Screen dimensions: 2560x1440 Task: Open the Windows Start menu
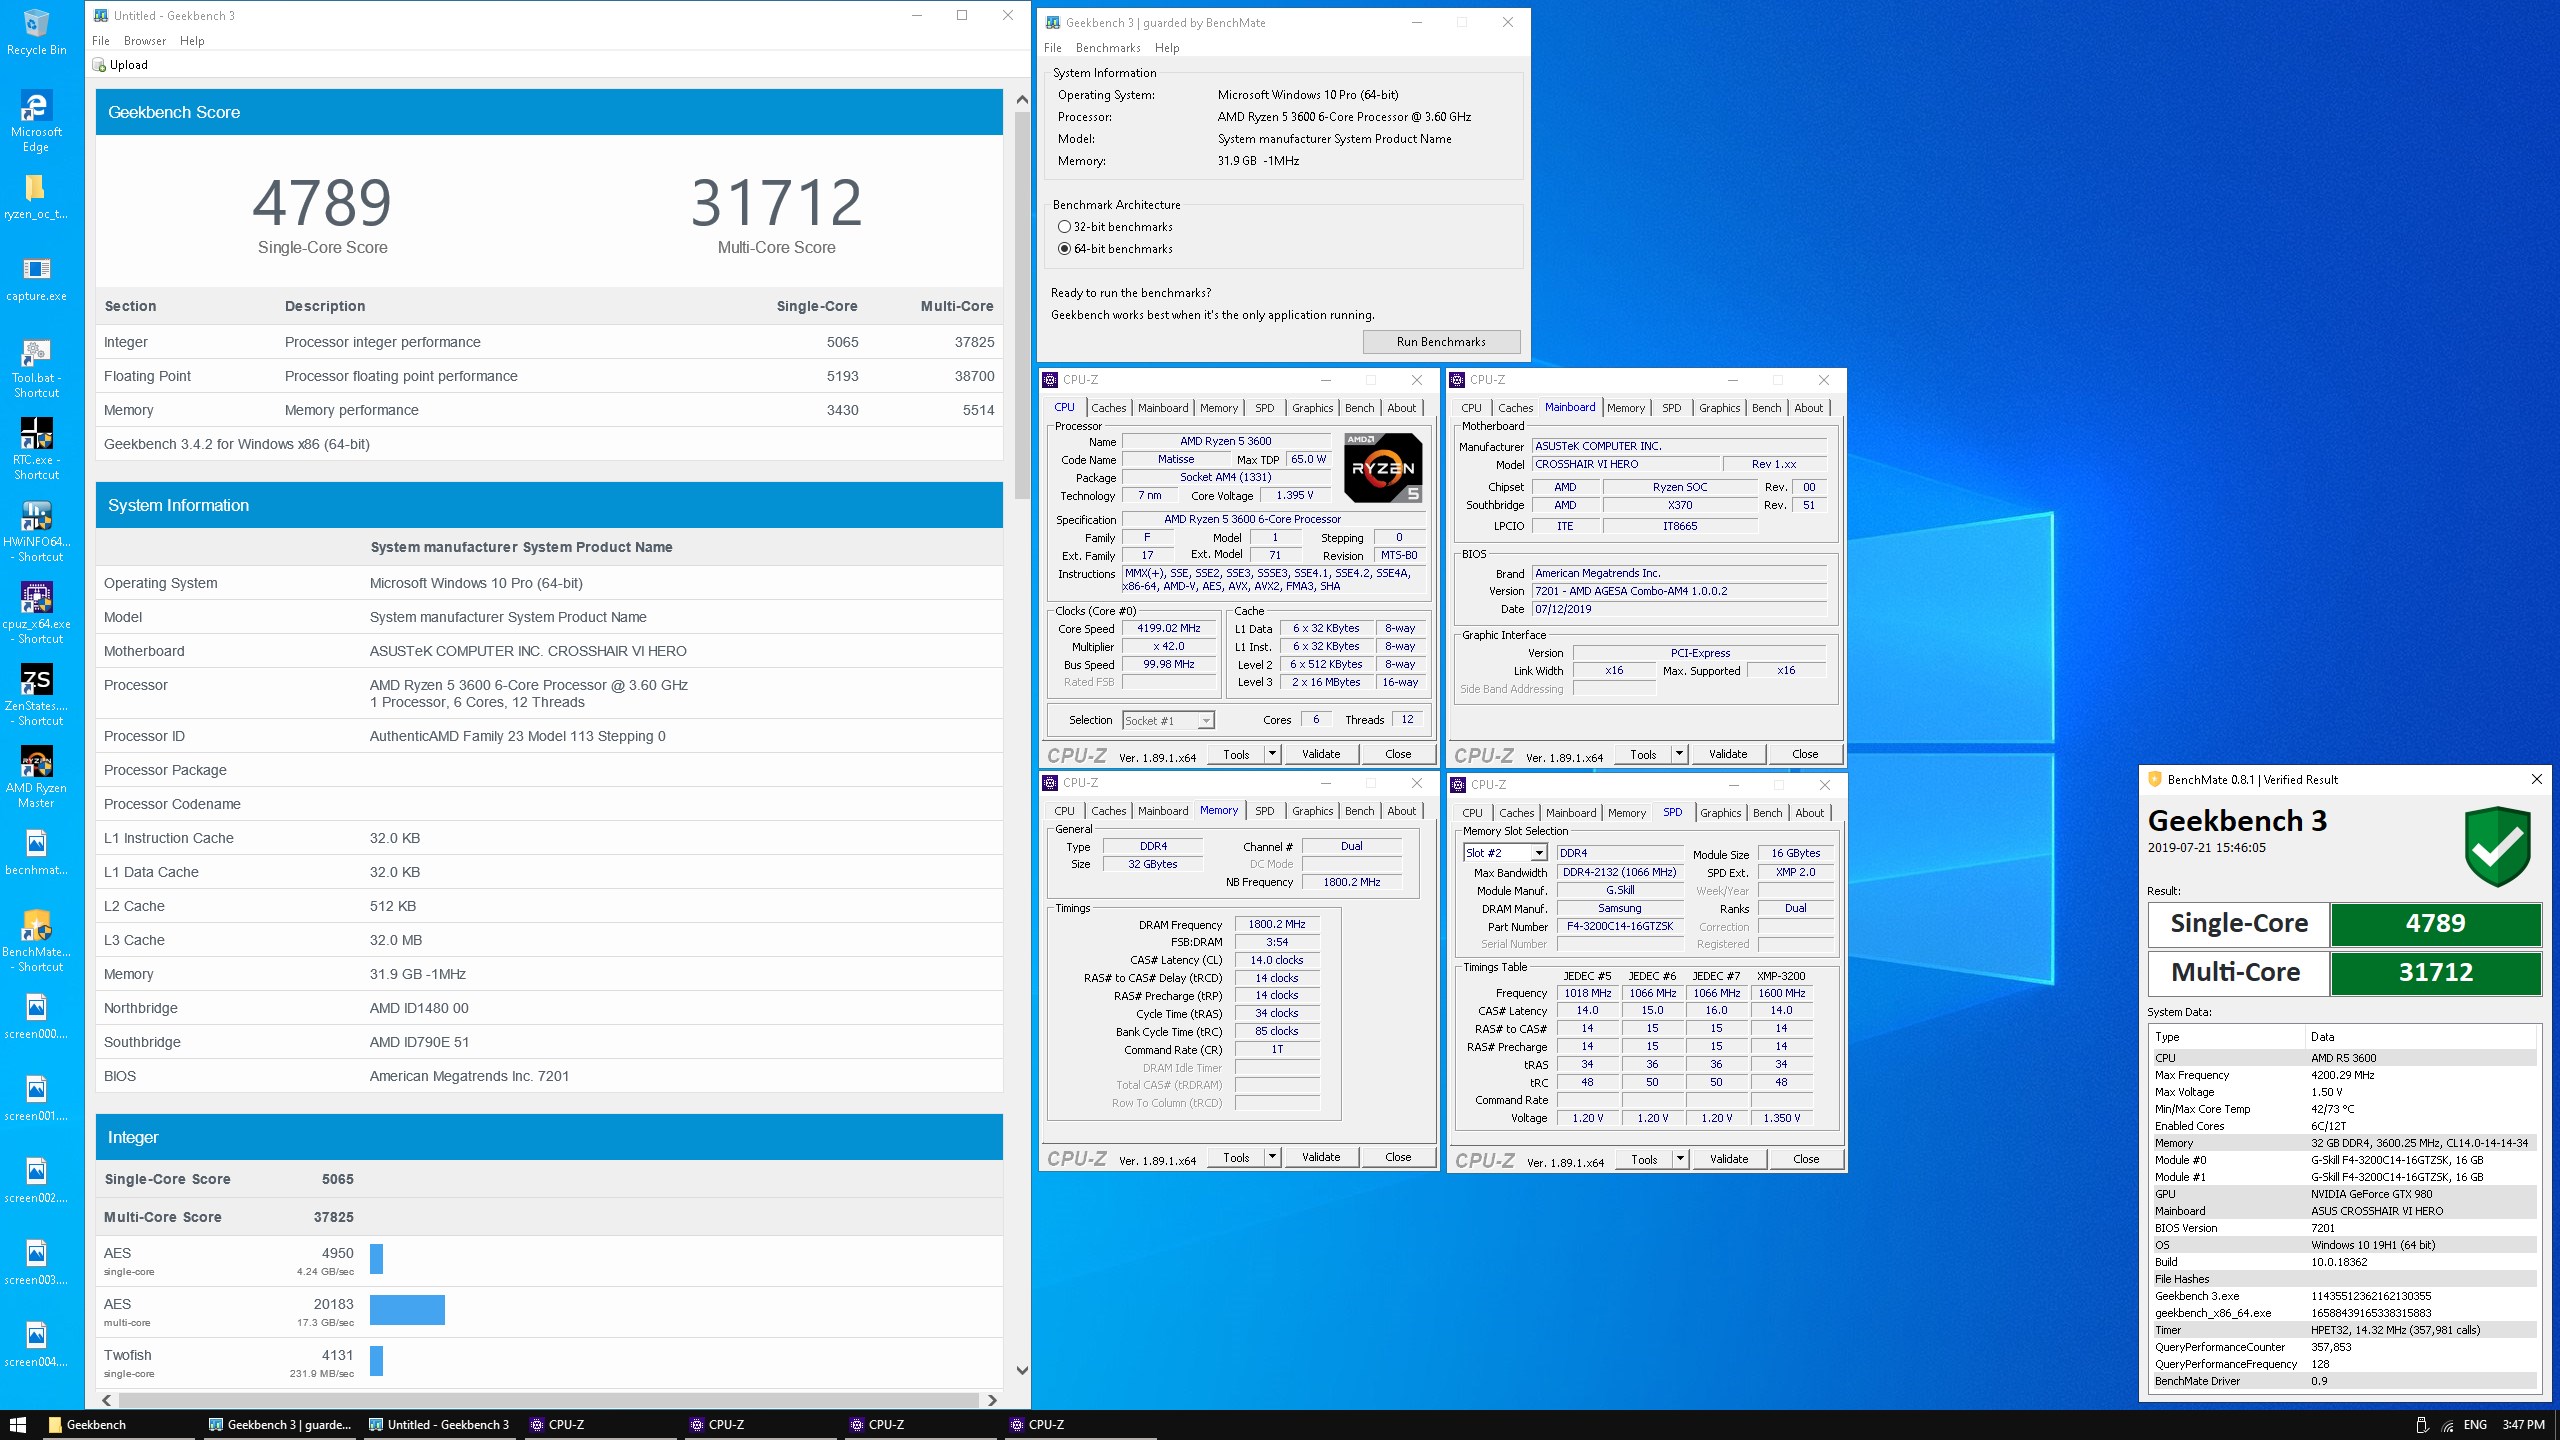18,1424
